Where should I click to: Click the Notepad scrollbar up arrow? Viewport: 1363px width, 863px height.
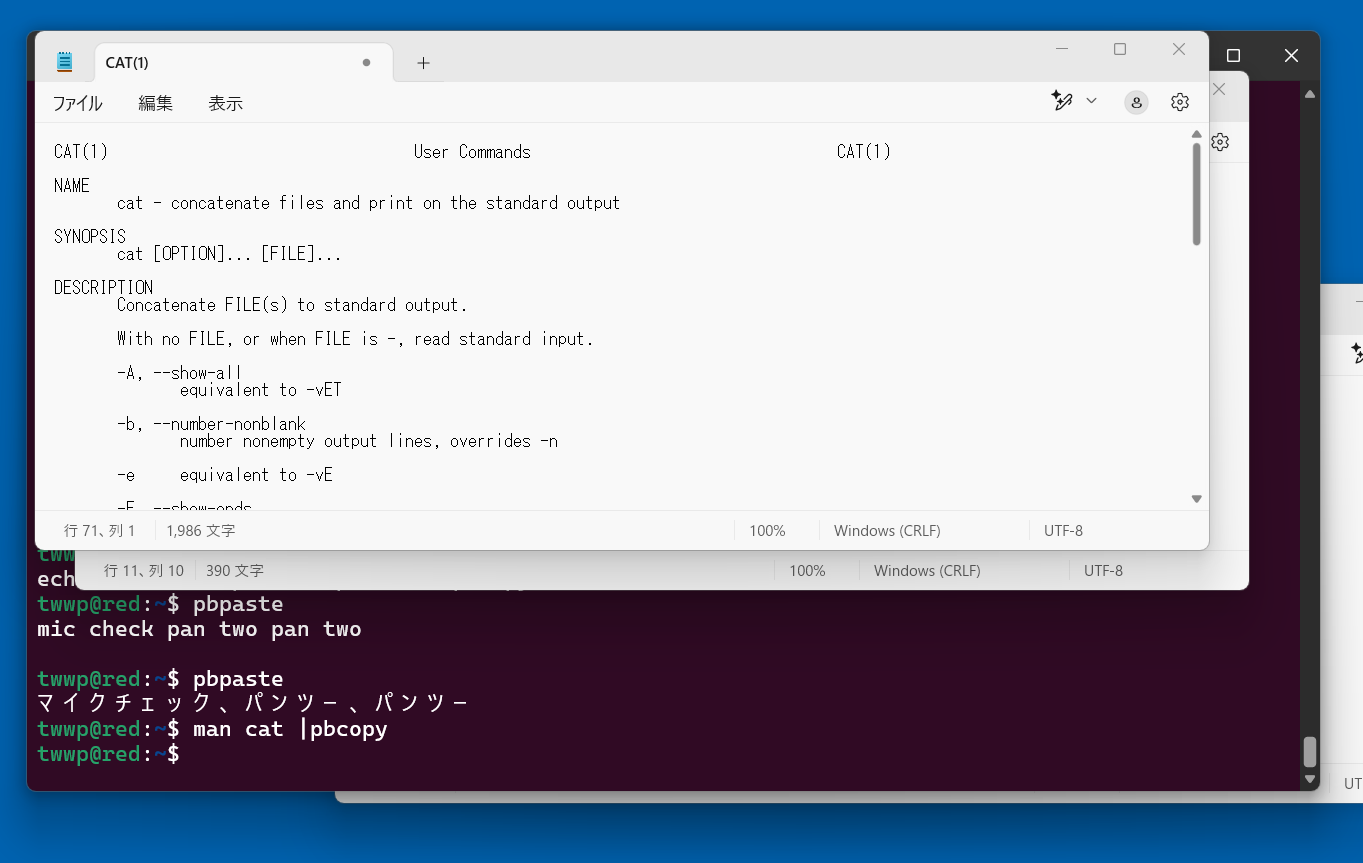[x=1196, y=134]
